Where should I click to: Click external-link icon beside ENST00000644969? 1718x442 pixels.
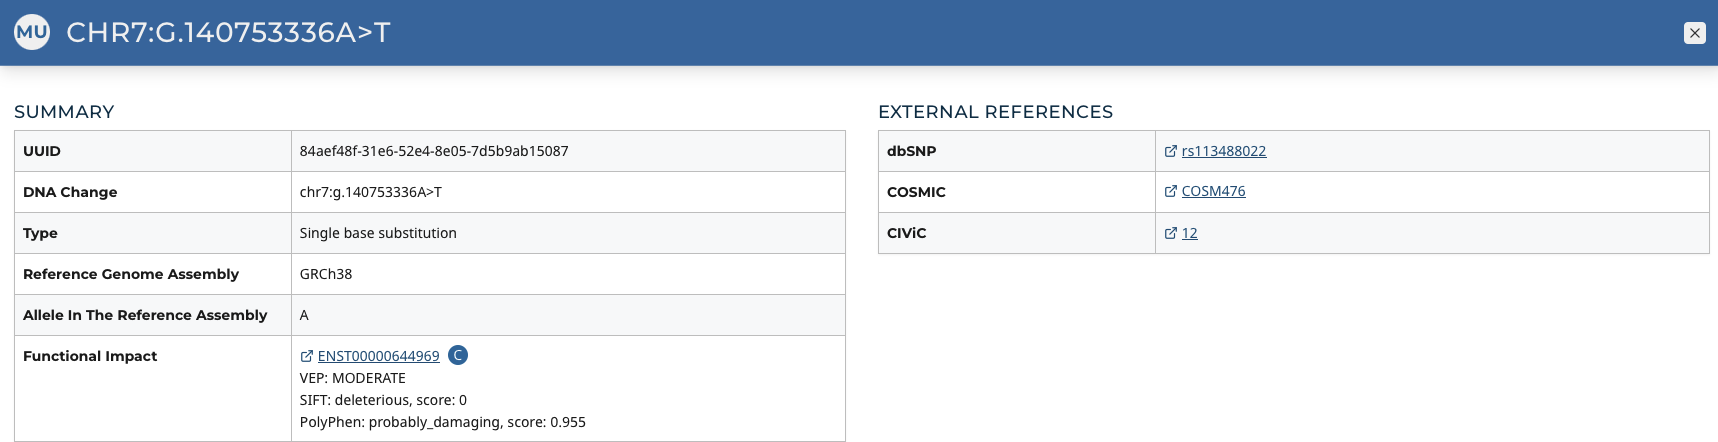pyautogui.click(x=307, y=356)
